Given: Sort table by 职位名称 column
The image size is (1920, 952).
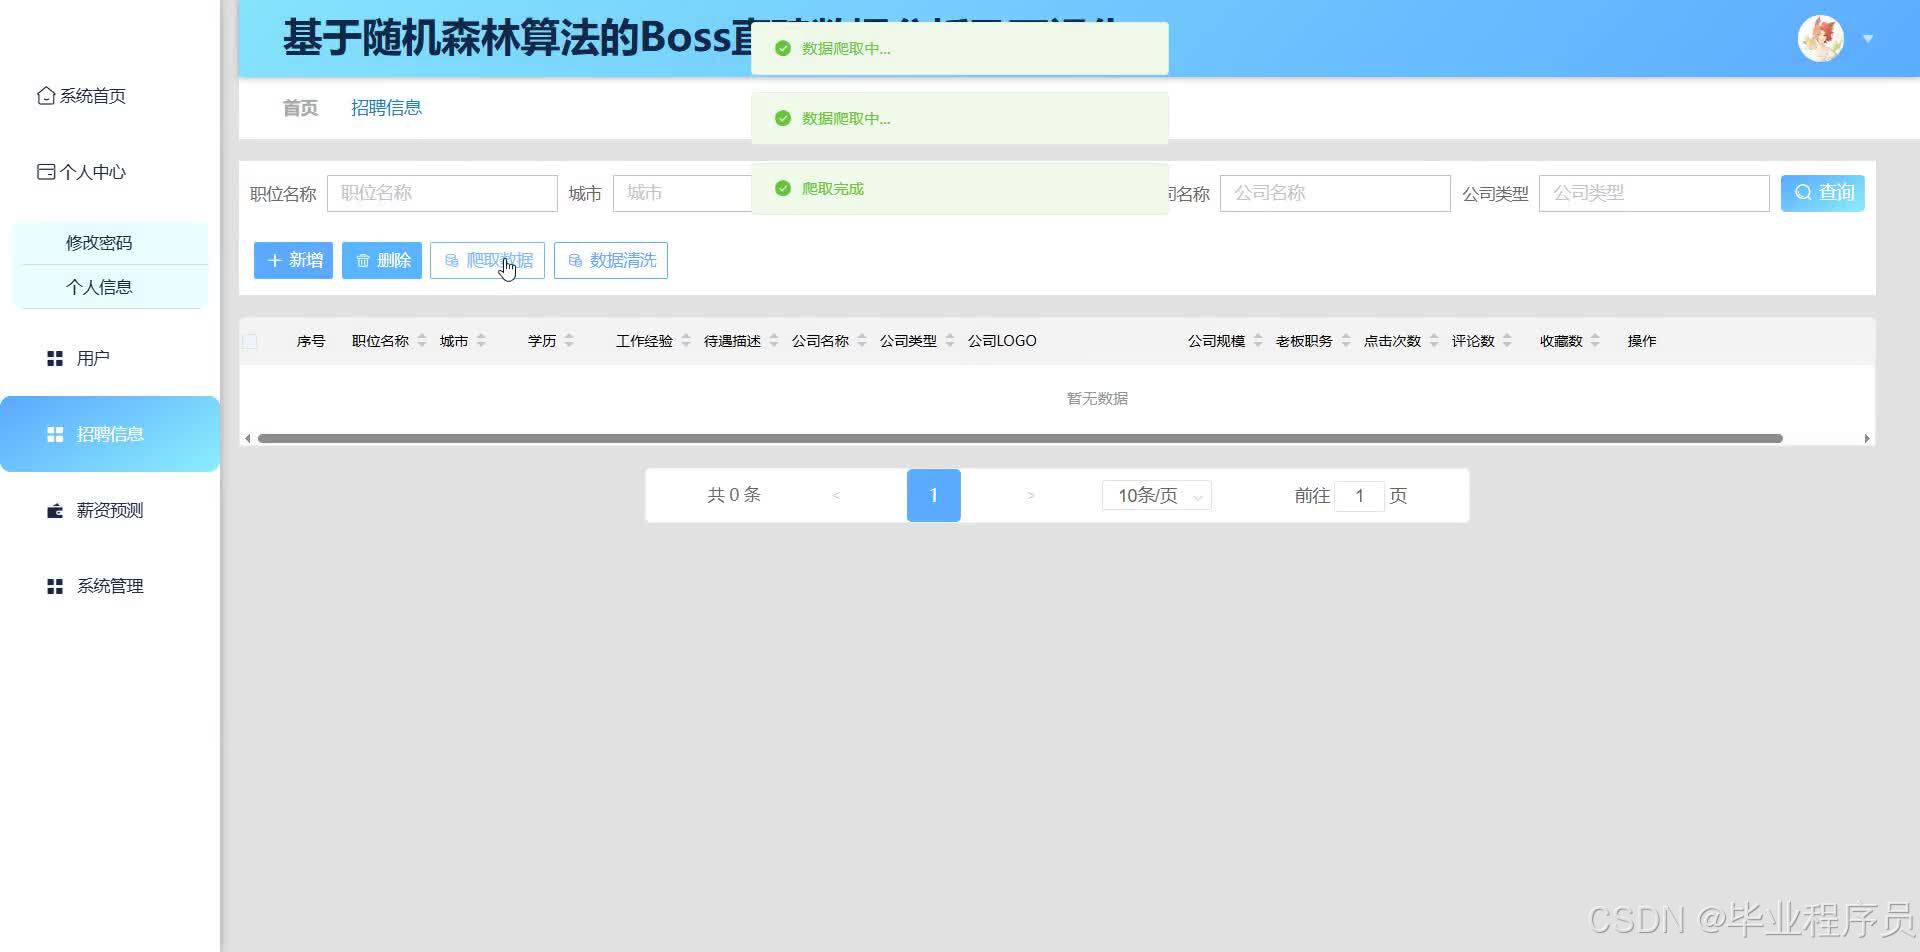Looking at the screenshot, I should [x=422, y=341].
